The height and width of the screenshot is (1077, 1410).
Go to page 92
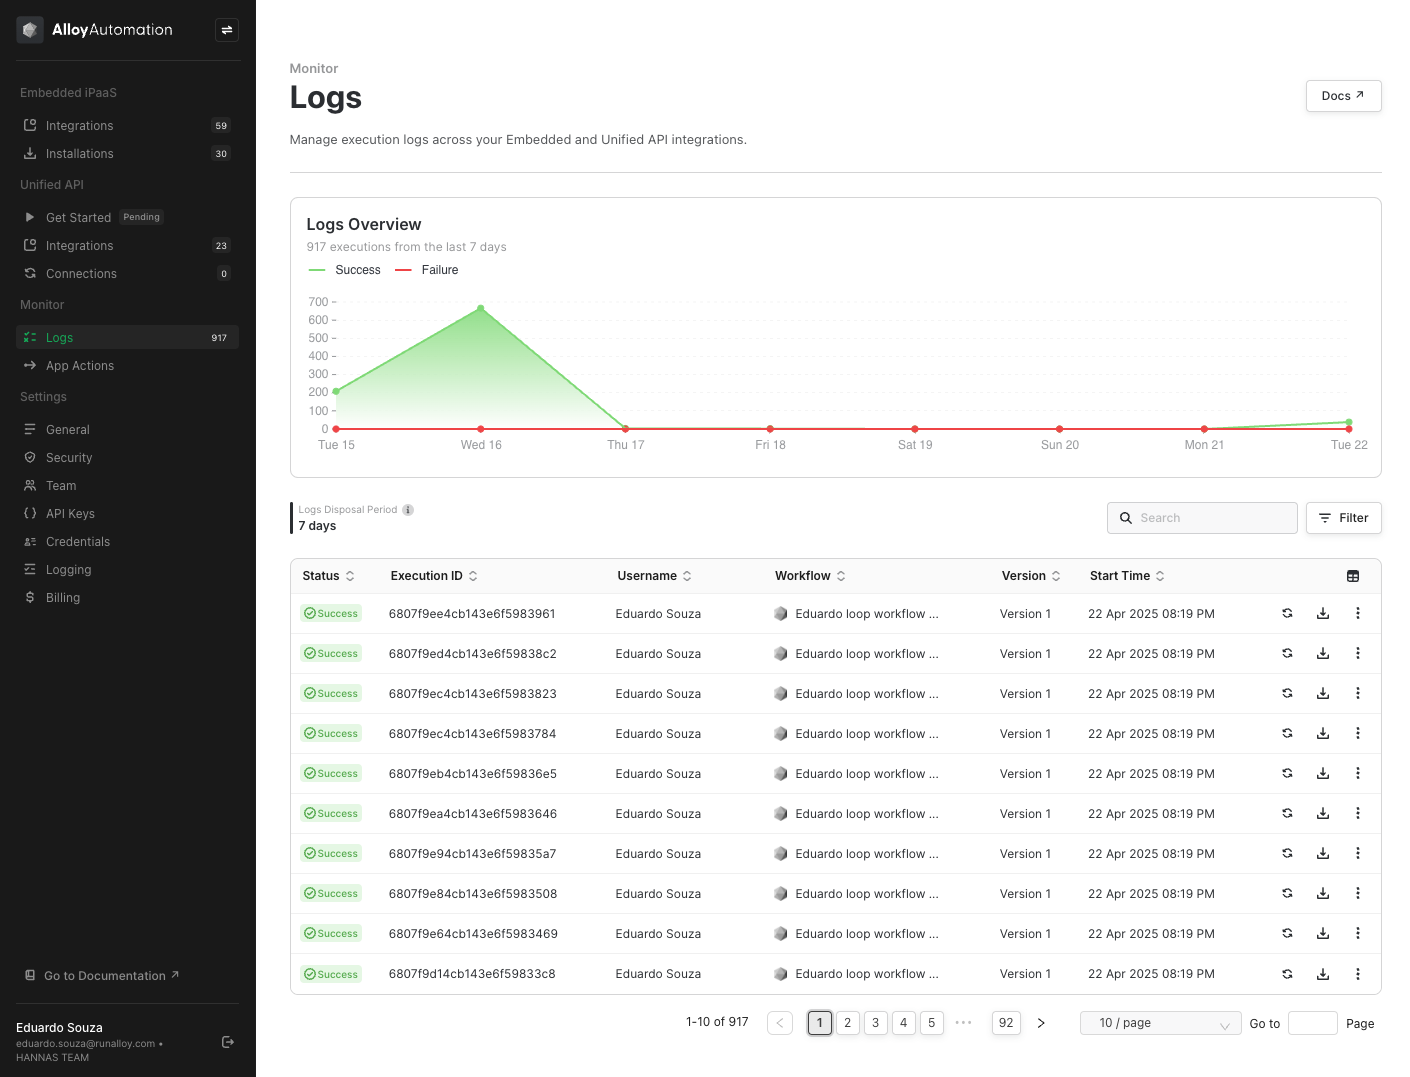click(x=1006, y=1023)
